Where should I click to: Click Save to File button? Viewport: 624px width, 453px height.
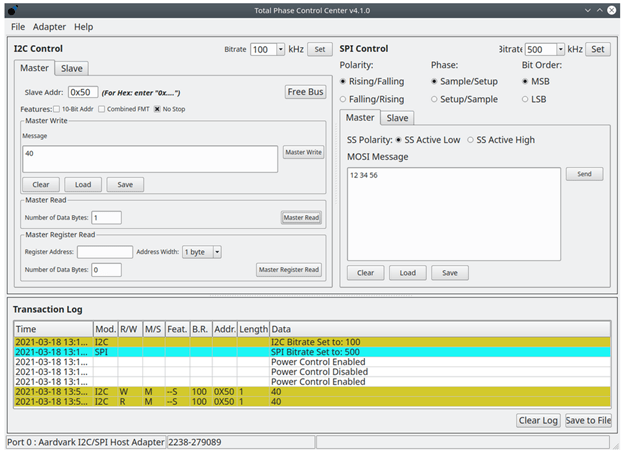coord(588,420)
